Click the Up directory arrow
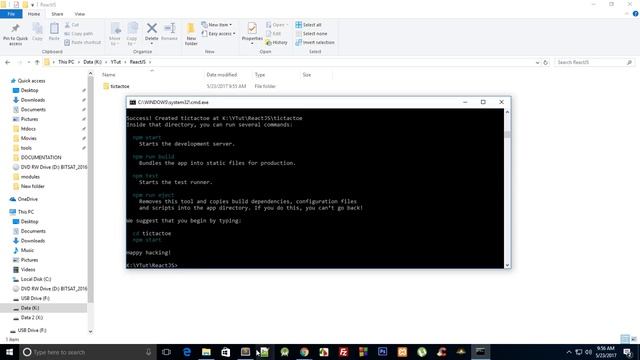The width and height of the screenshot is (640, 360). (x=37, y=62)
